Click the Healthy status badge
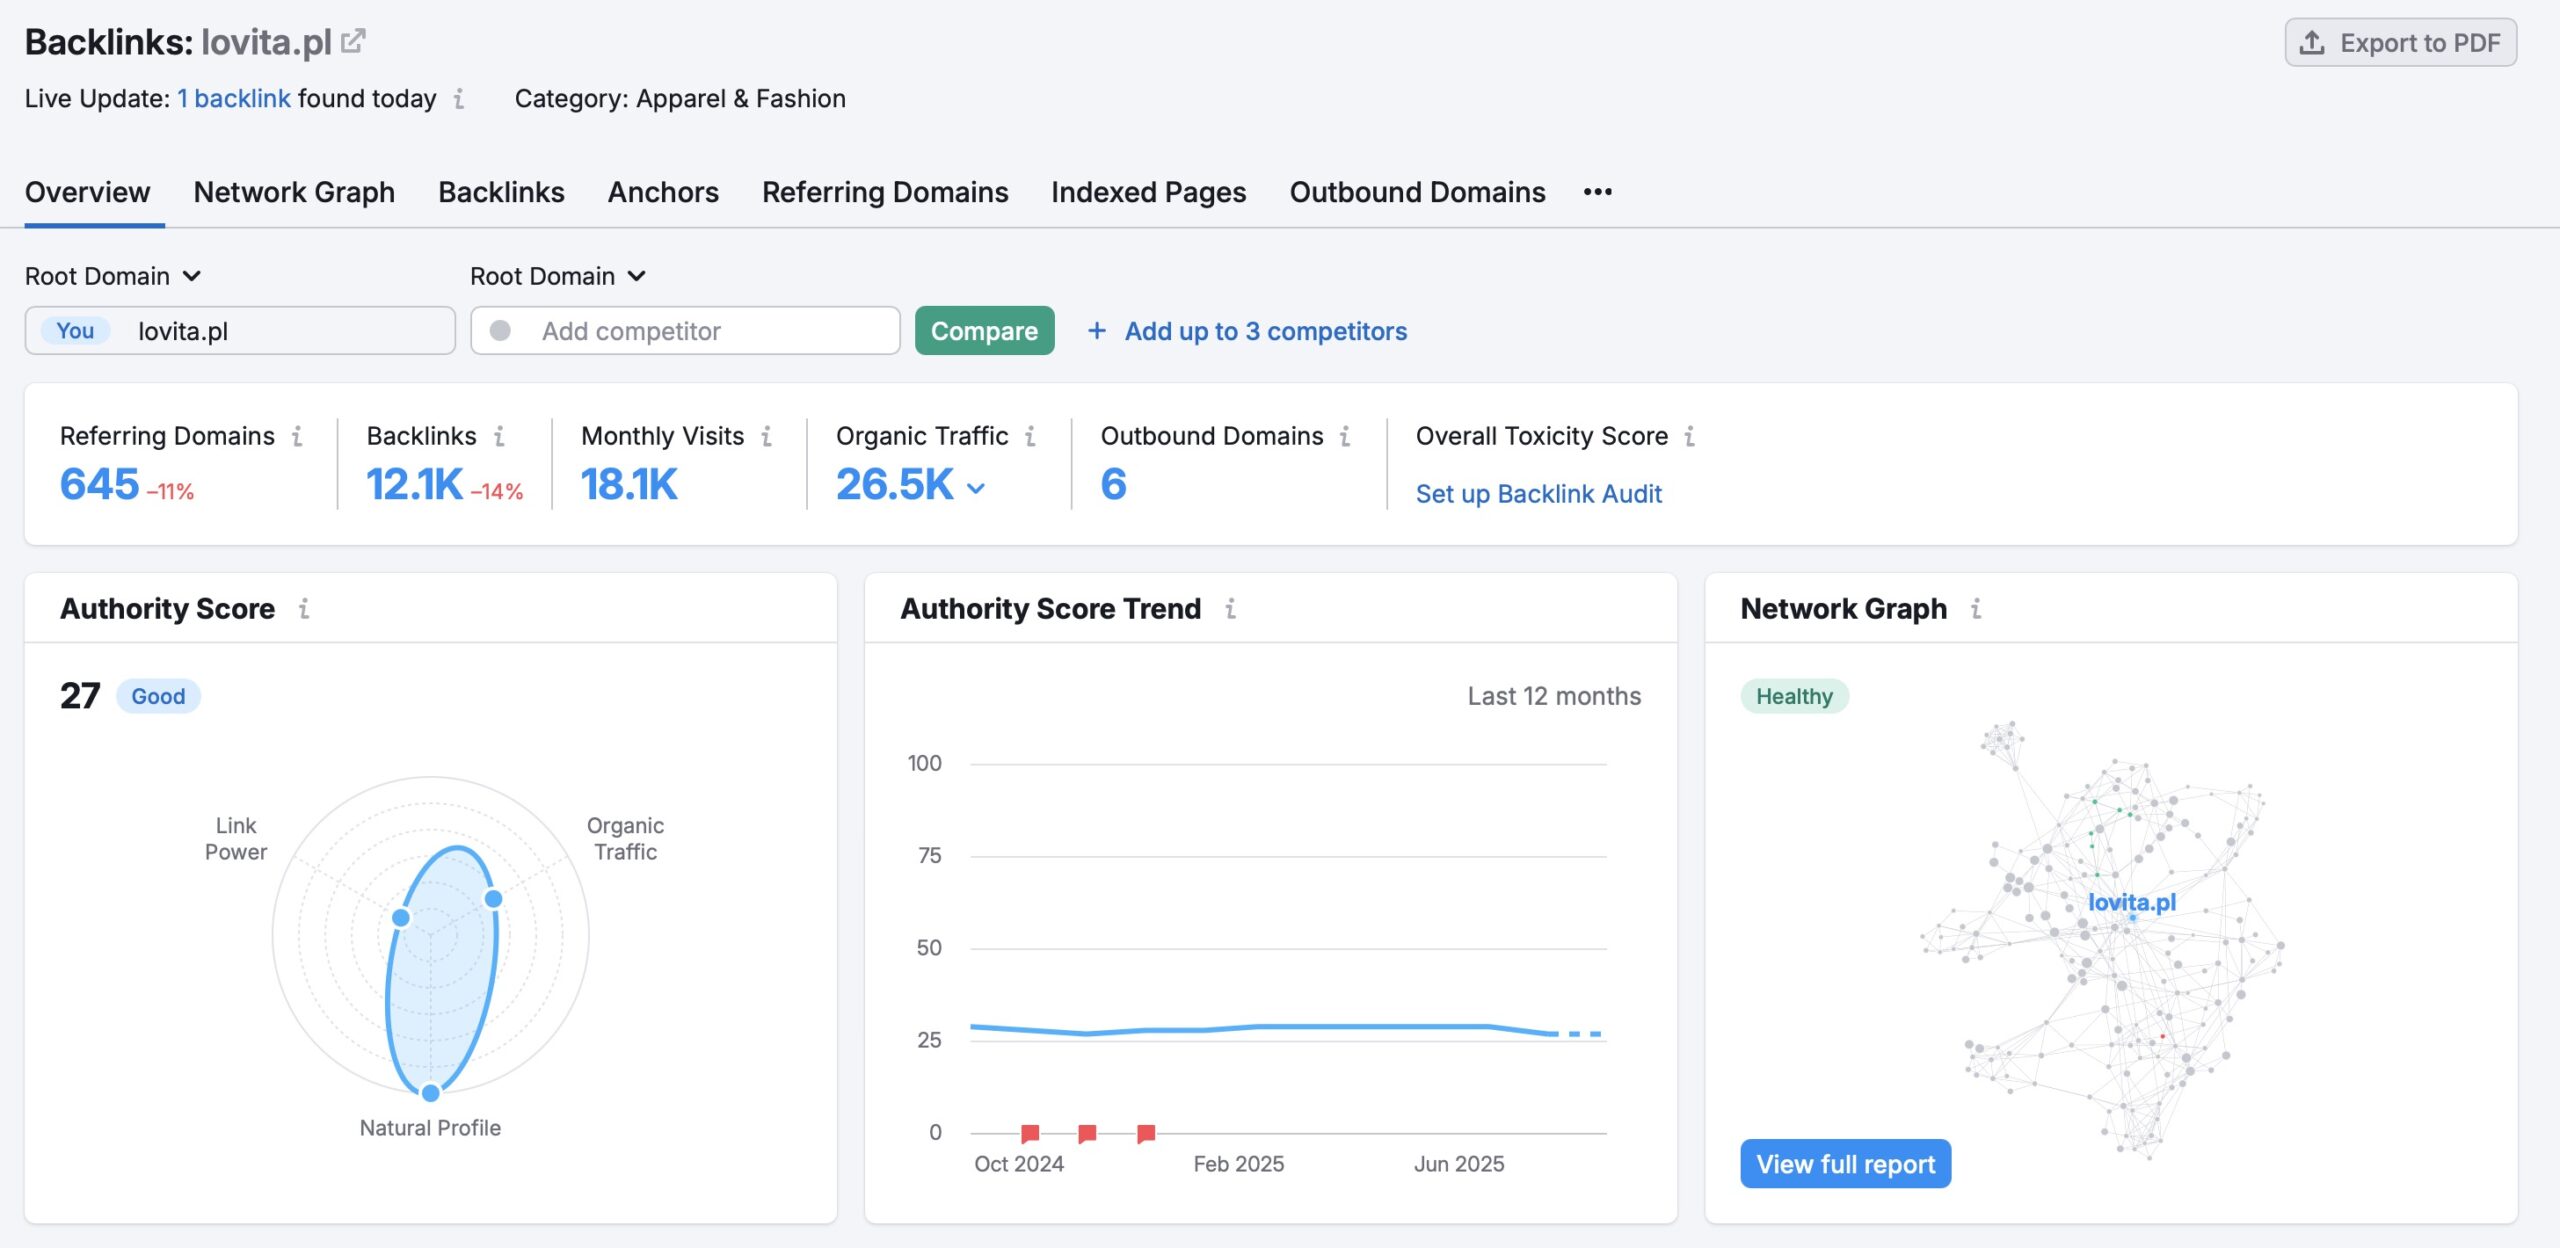 tap(1794, 696)
